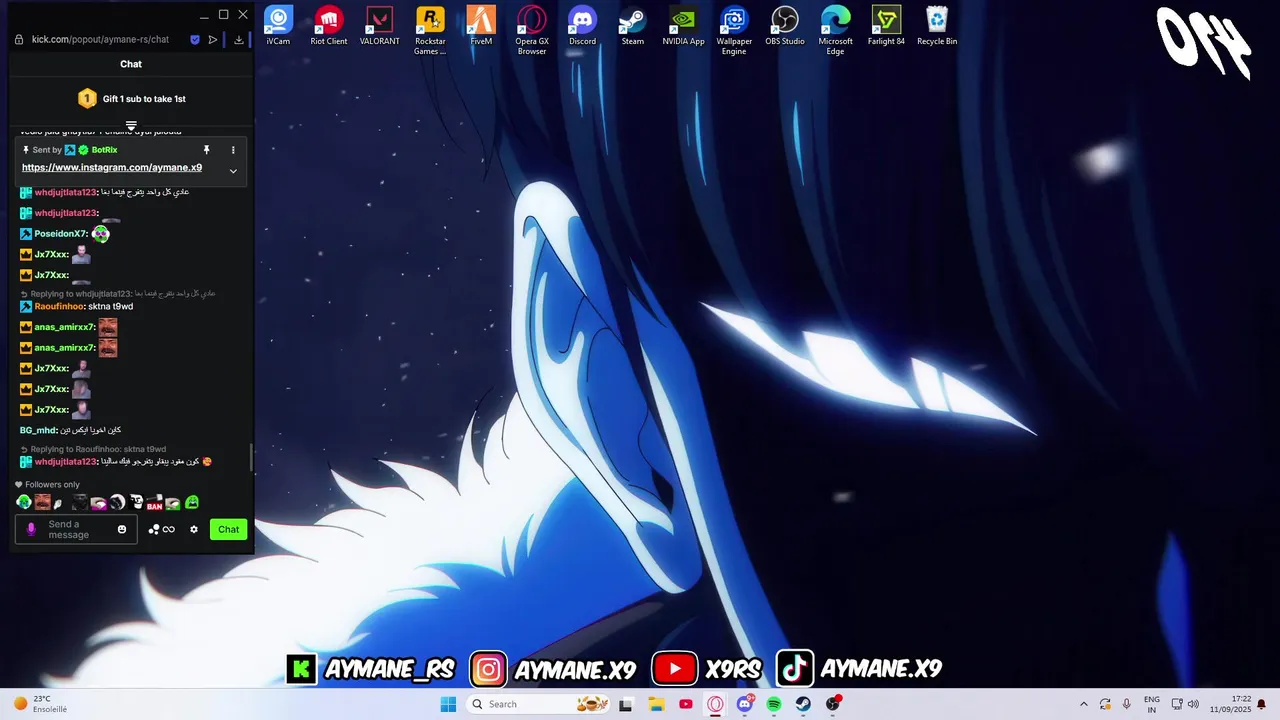Screen dimensions: 1280x720
Task: Click the purple microphone icon in message box
Action: (31, 529)
